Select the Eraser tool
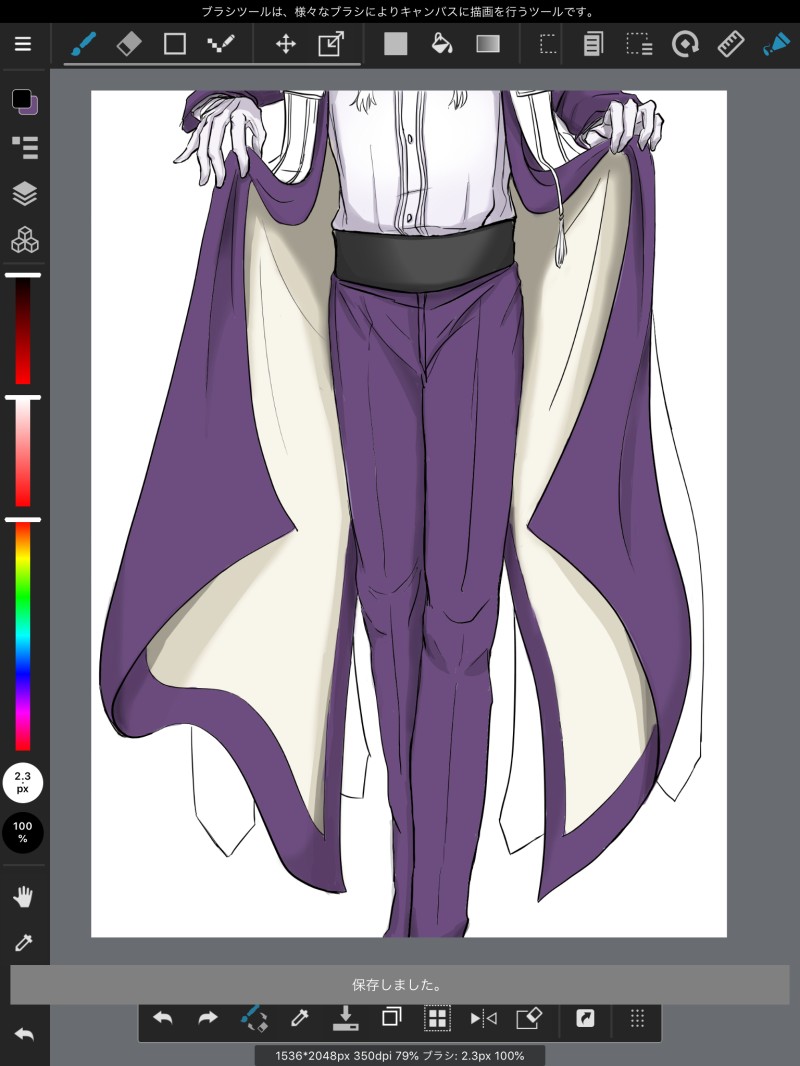The image size is (800, 1066). (129, 44)
